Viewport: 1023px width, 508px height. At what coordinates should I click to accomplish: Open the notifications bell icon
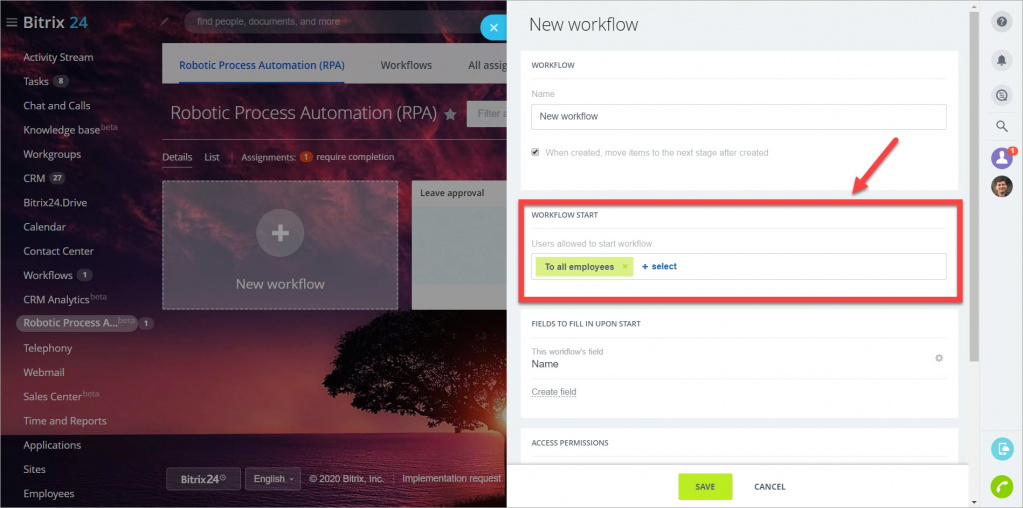pyautogui.click(x=1001, y=60)
